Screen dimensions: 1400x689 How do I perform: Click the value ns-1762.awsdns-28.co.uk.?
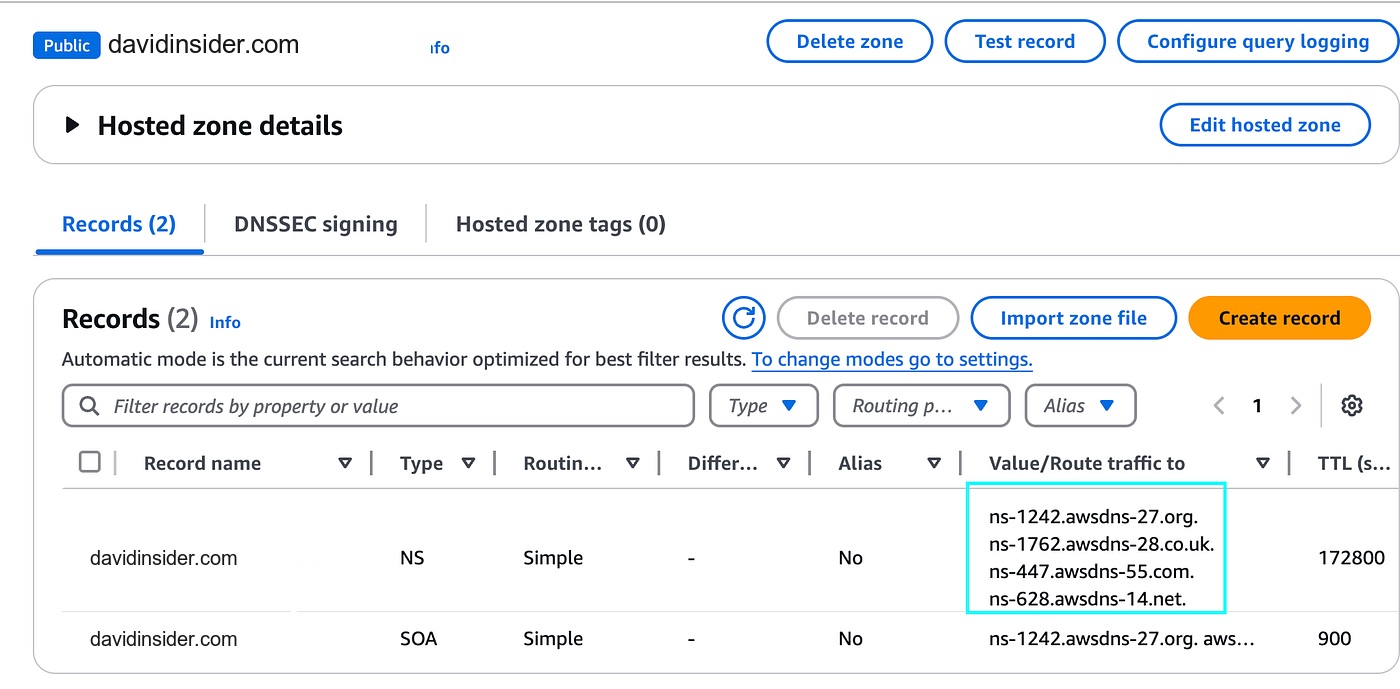pyautogui.click(x=1101, y=544)
